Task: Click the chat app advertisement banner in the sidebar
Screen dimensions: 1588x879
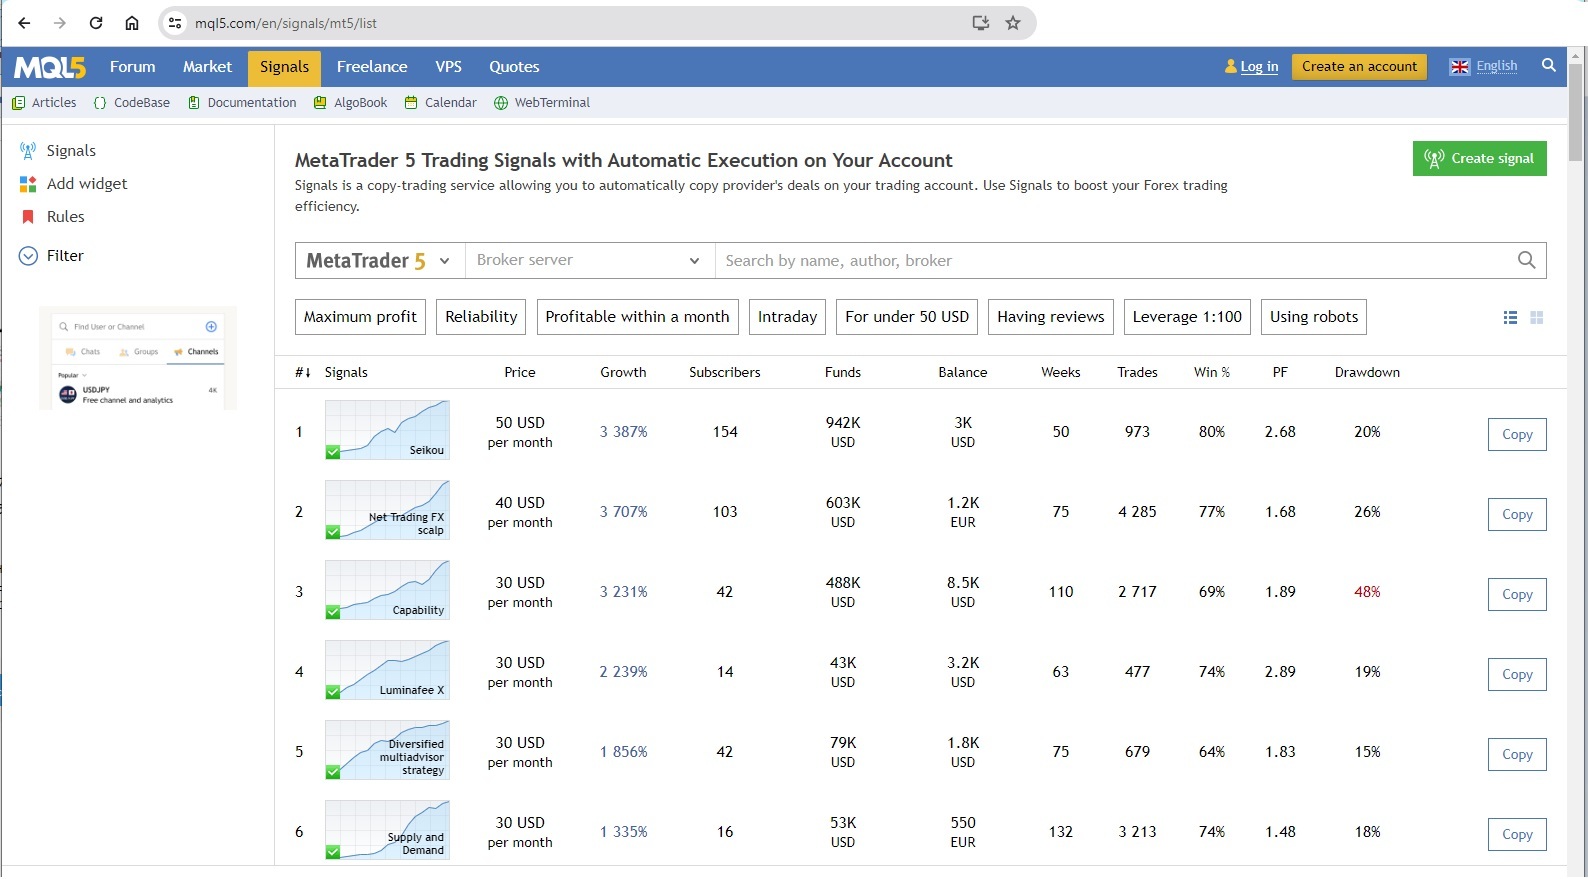Action: 138,358
